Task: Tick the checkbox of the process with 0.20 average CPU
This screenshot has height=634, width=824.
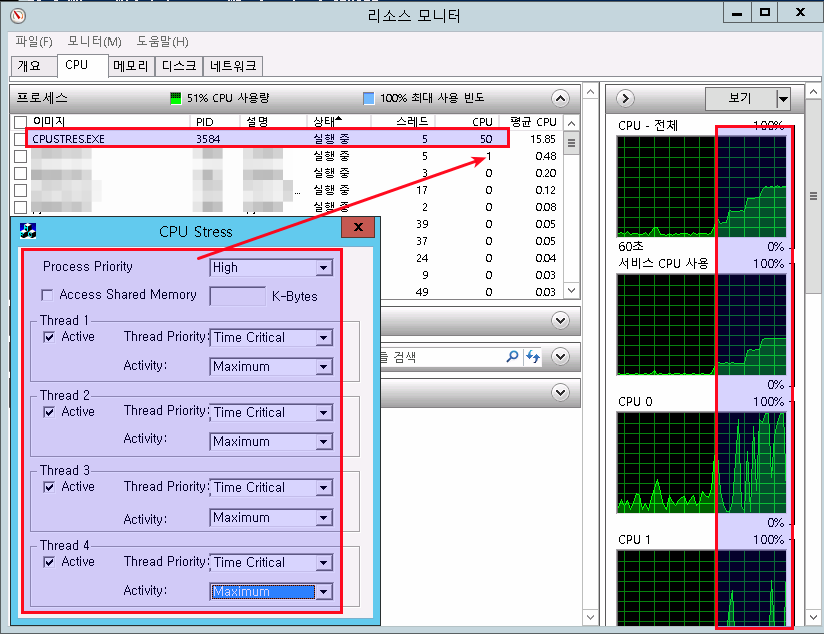Action: coord(20,173)
